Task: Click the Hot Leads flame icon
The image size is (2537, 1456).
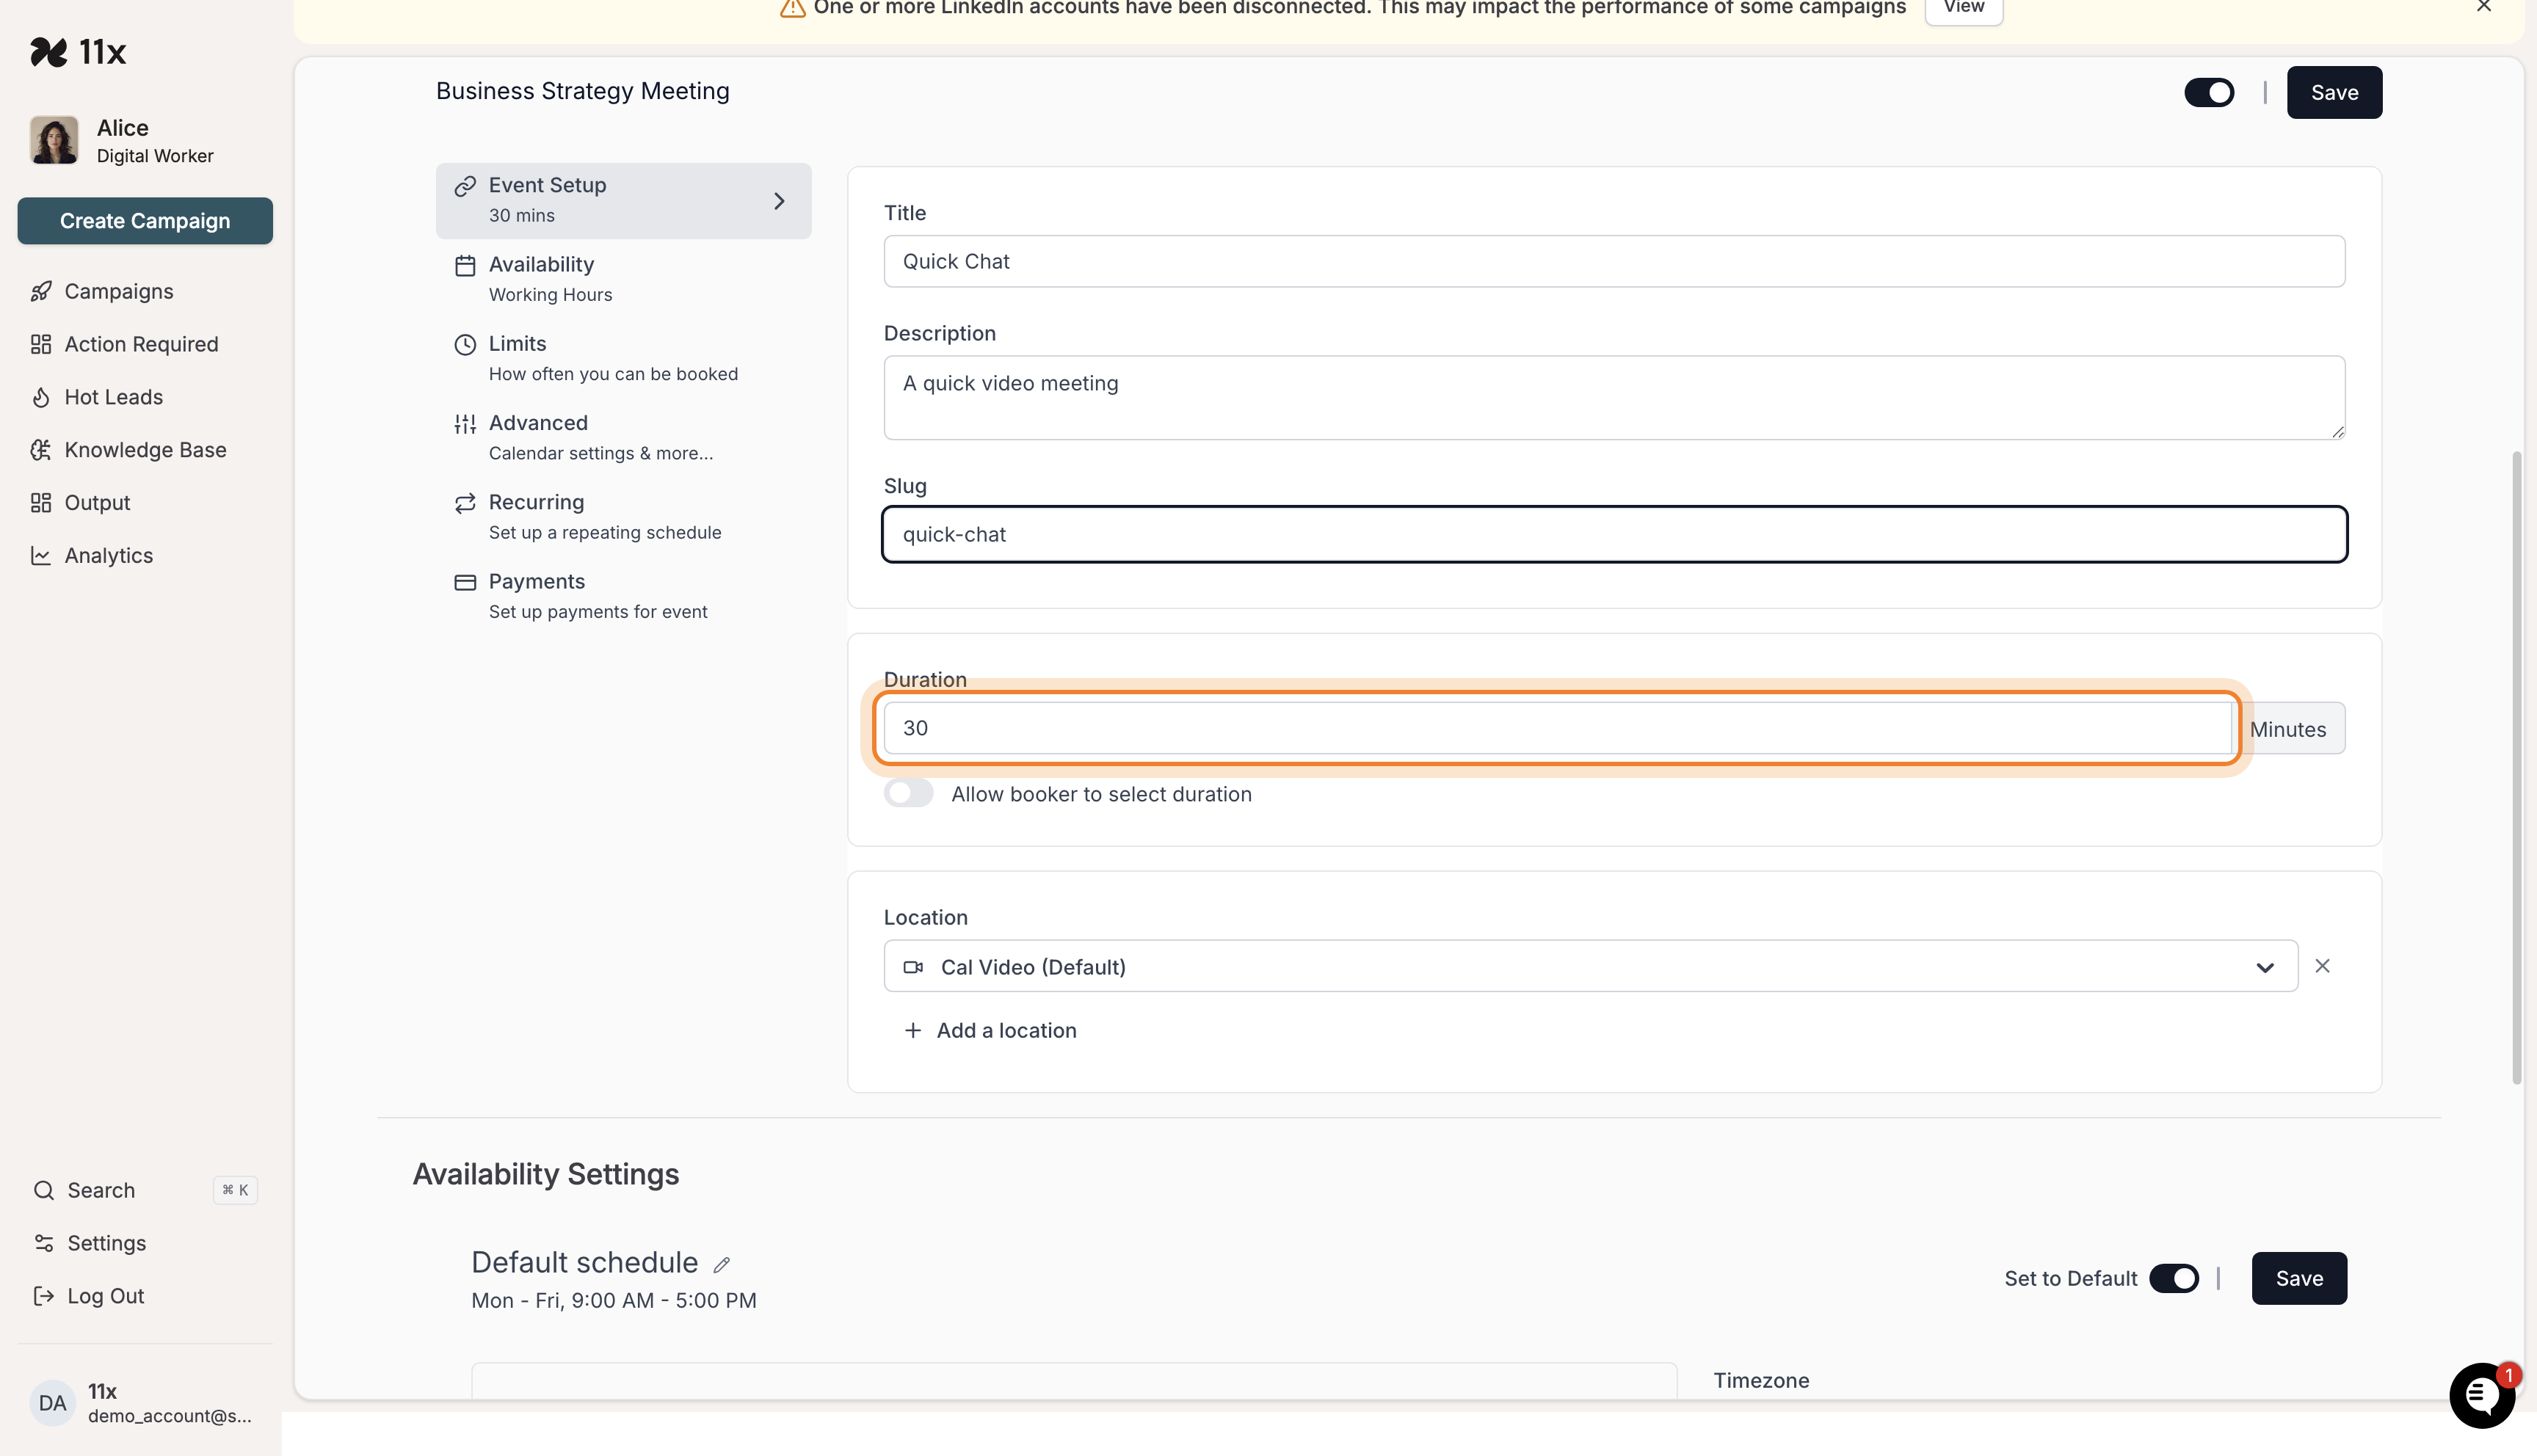Action: [41, 397]
